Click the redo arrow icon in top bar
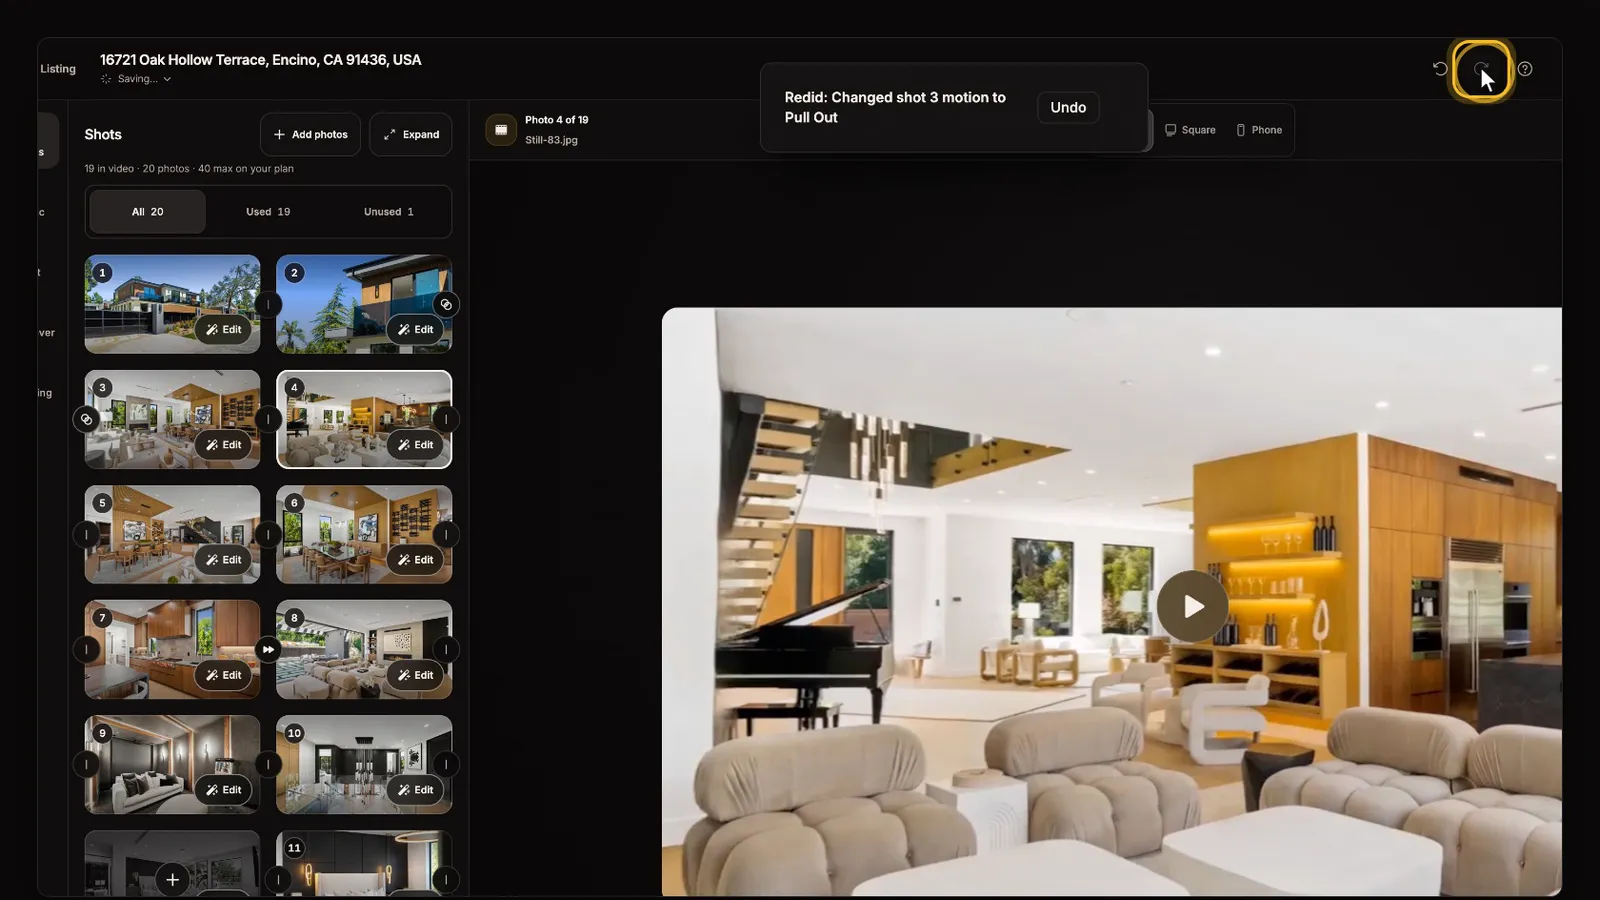This screenshot has height=900, width=1600. click(1482, 69)
